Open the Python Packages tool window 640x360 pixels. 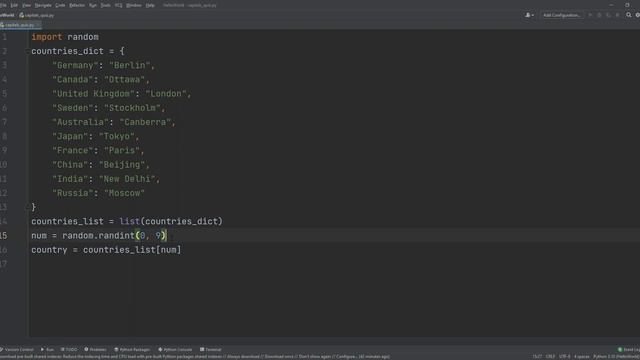click(x=132, y=349)
